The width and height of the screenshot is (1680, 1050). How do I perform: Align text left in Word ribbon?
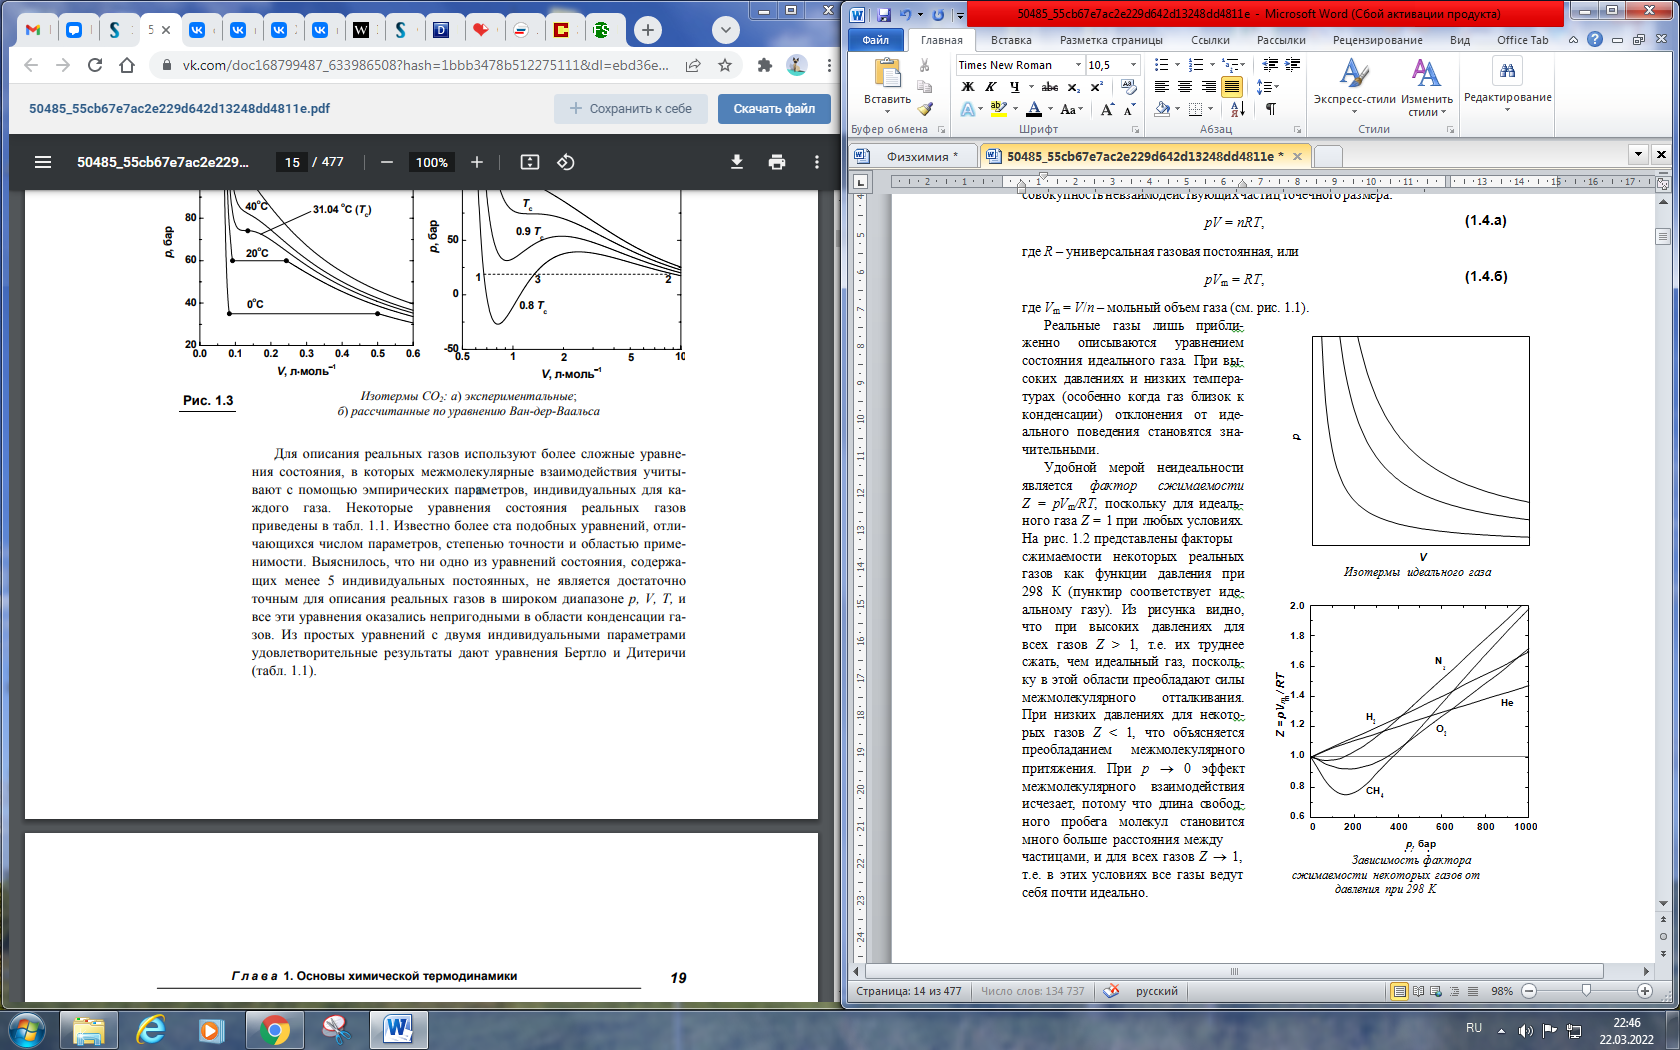1162,87
